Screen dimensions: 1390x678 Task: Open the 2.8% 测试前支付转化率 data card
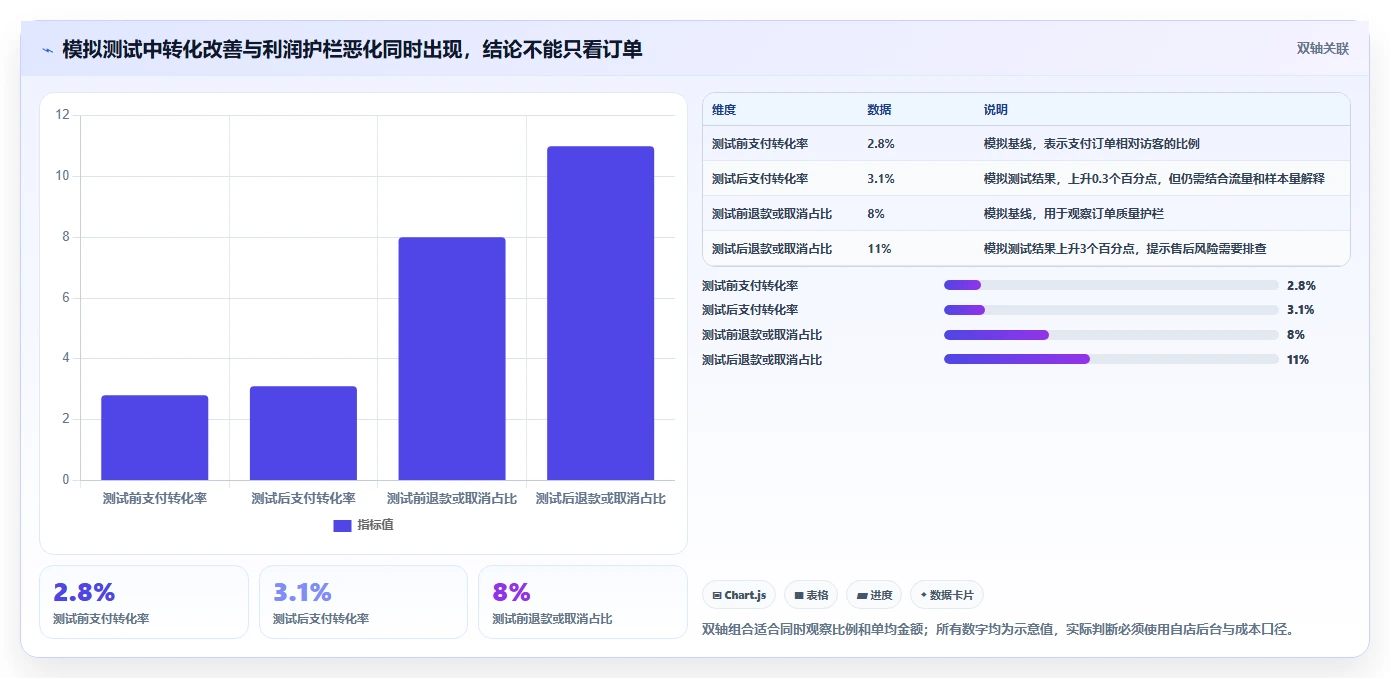coord(144,602)
